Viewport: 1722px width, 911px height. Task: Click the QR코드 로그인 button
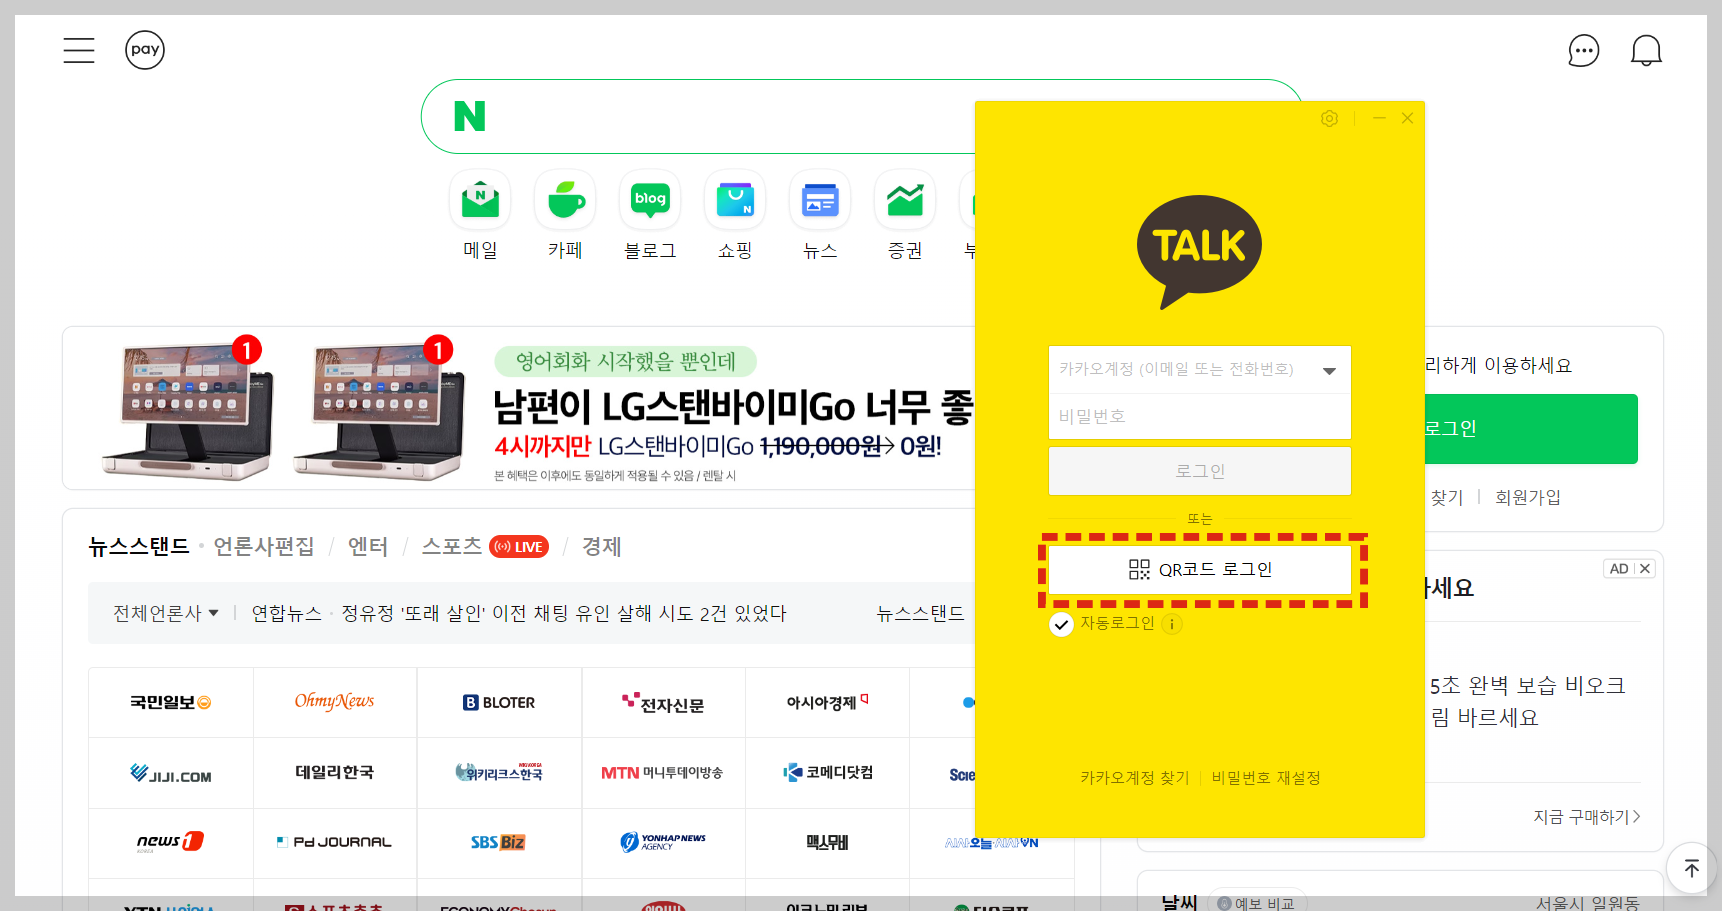1199,570
